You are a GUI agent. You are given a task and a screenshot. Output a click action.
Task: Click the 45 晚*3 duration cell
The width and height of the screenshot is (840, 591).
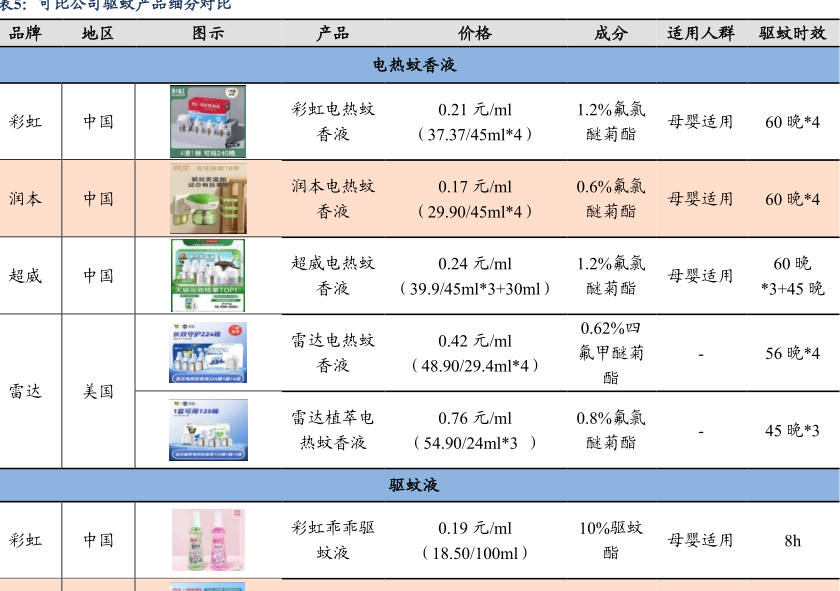pos(792,430)
